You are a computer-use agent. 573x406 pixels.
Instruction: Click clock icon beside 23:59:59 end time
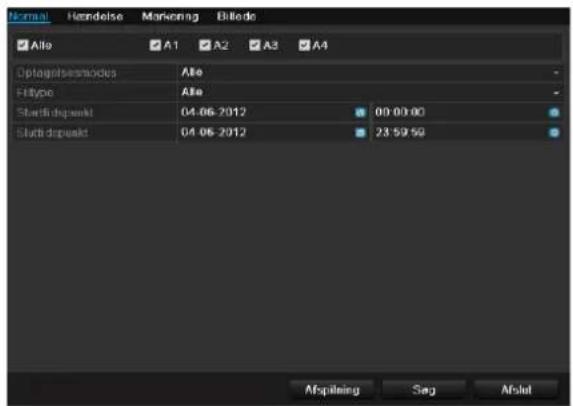point(554,133)
